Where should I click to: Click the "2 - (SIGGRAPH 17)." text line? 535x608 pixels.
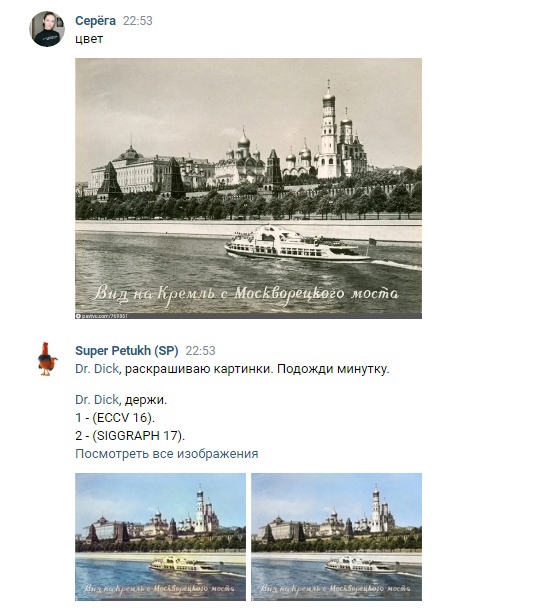130,436
